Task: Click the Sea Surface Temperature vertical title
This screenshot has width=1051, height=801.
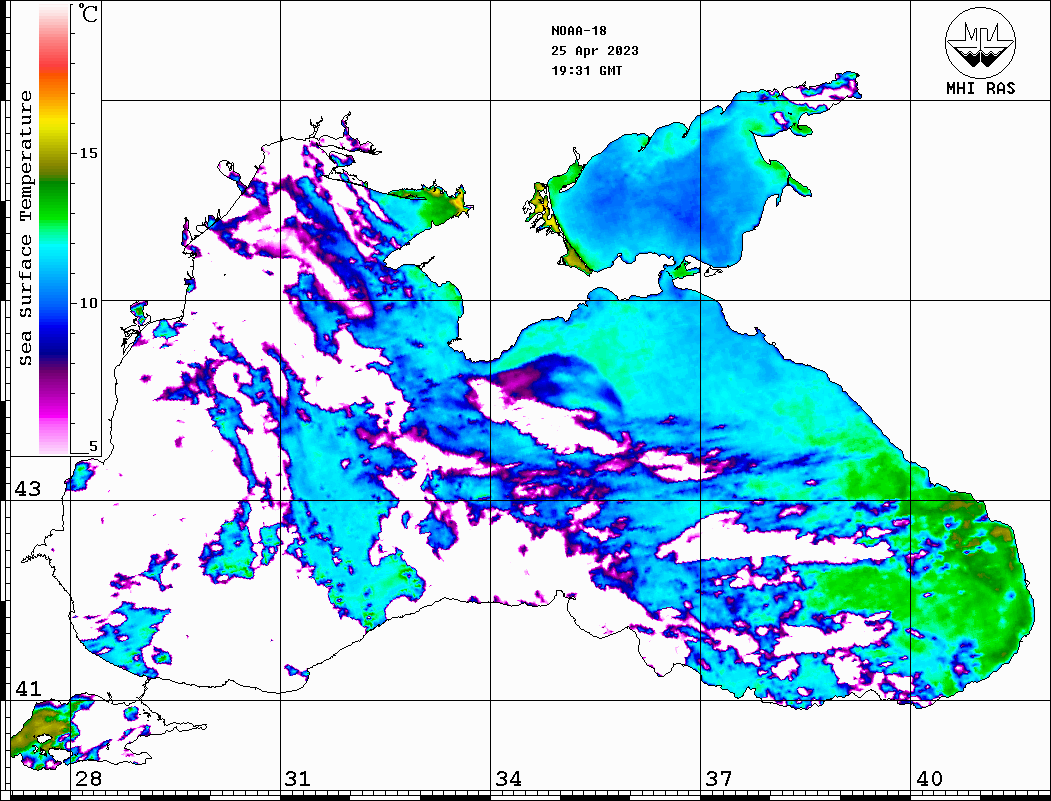Action: click(25, 229)
